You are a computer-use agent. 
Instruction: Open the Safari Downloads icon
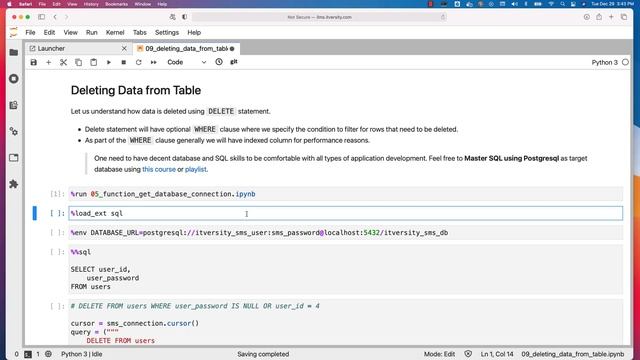coord(587,17)
